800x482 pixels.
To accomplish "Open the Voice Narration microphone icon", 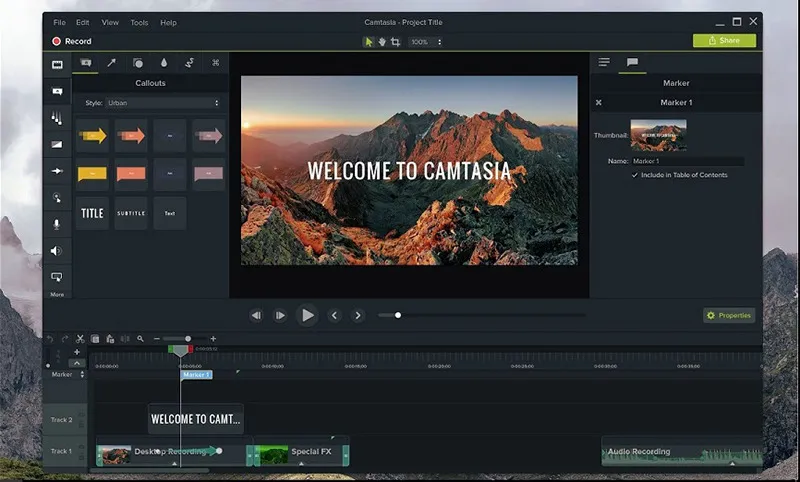I will 57,224.
